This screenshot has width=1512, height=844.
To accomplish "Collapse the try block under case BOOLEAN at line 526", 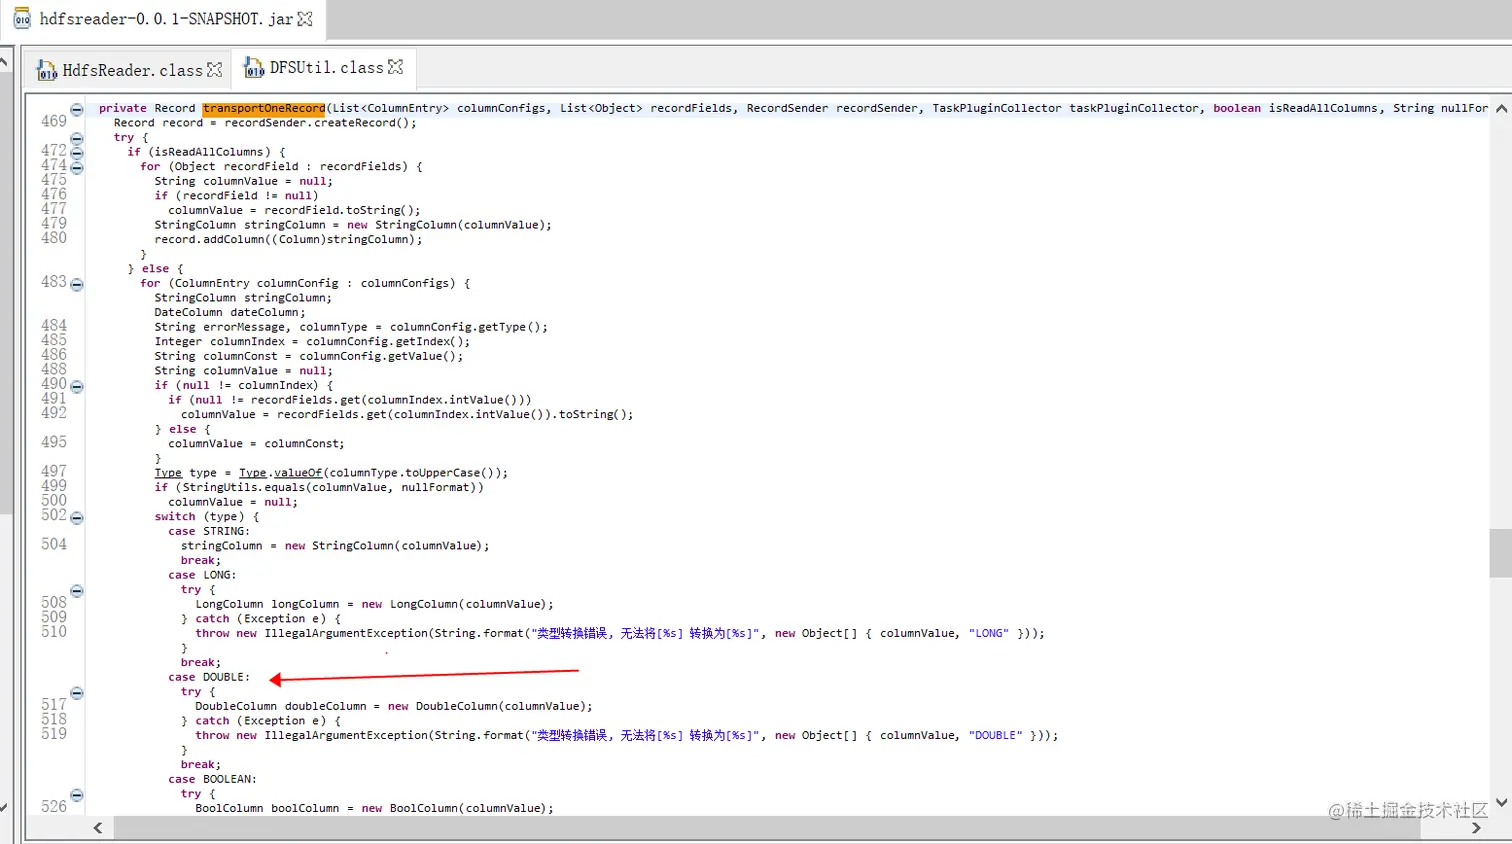I will pos(77,795).
